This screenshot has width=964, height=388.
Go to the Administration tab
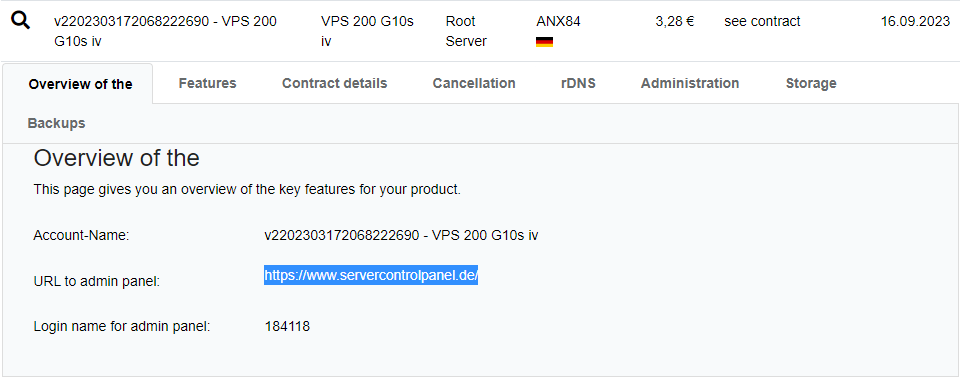tap(690, 83)
